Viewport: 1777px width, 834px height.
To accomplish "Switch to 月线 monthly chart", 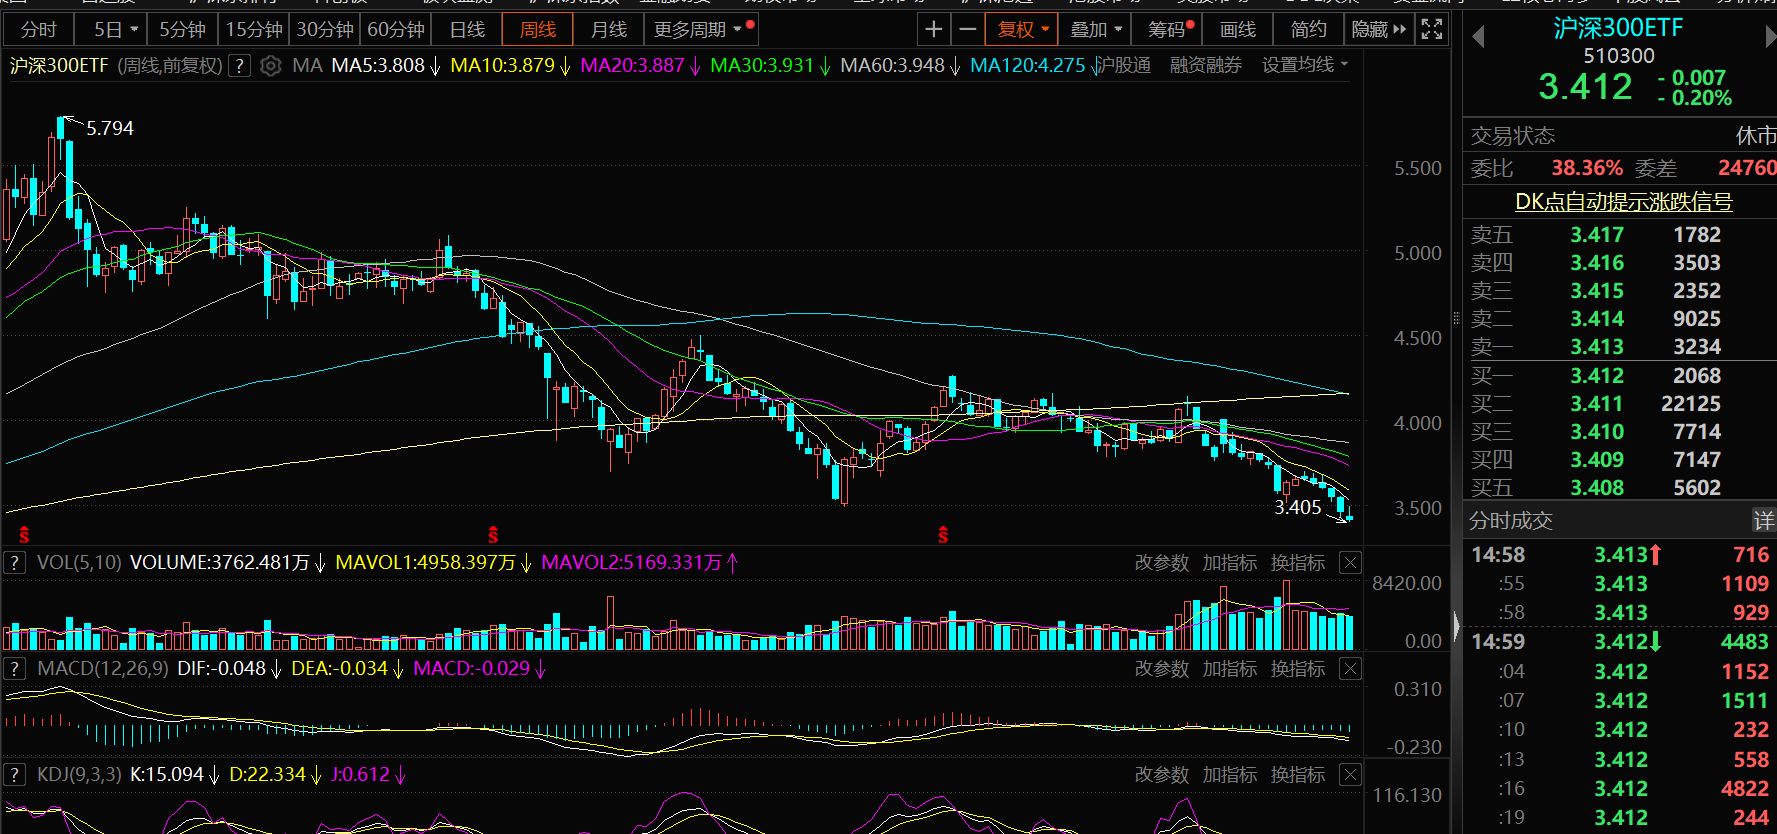I will coord(609,30).
